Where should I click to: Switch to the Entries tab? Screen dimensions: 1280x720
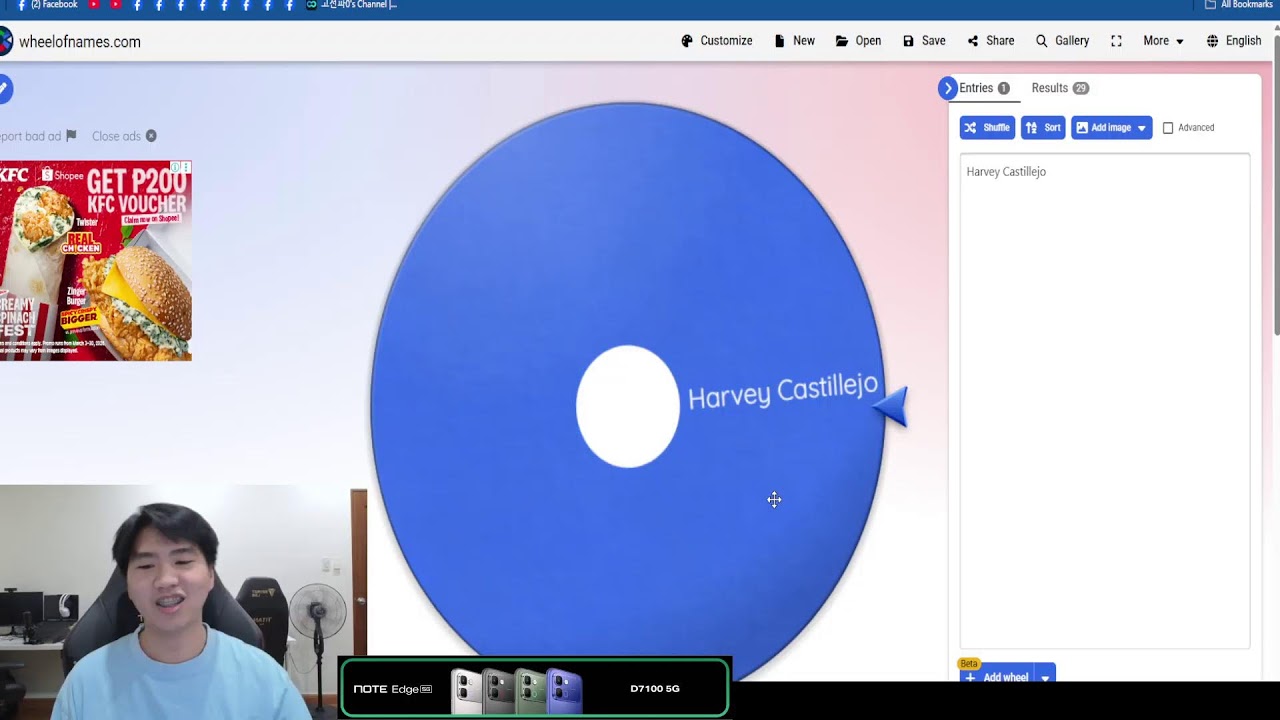coord(984,88)
